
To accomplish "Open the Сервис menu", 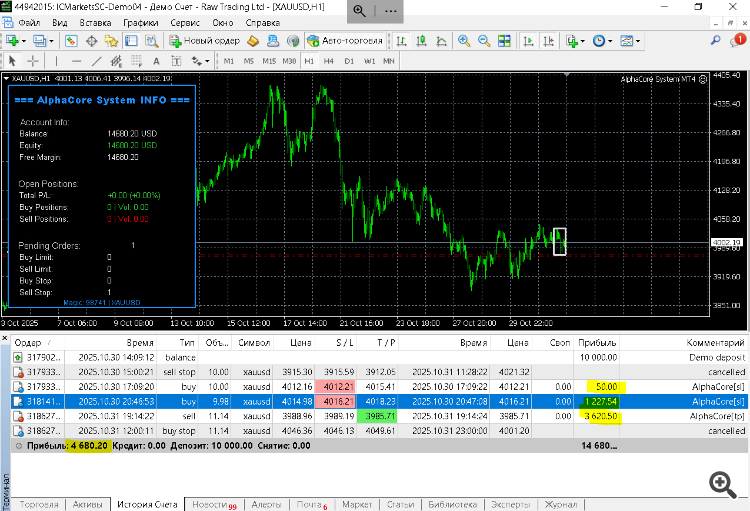I will click(x=183, y=21).
